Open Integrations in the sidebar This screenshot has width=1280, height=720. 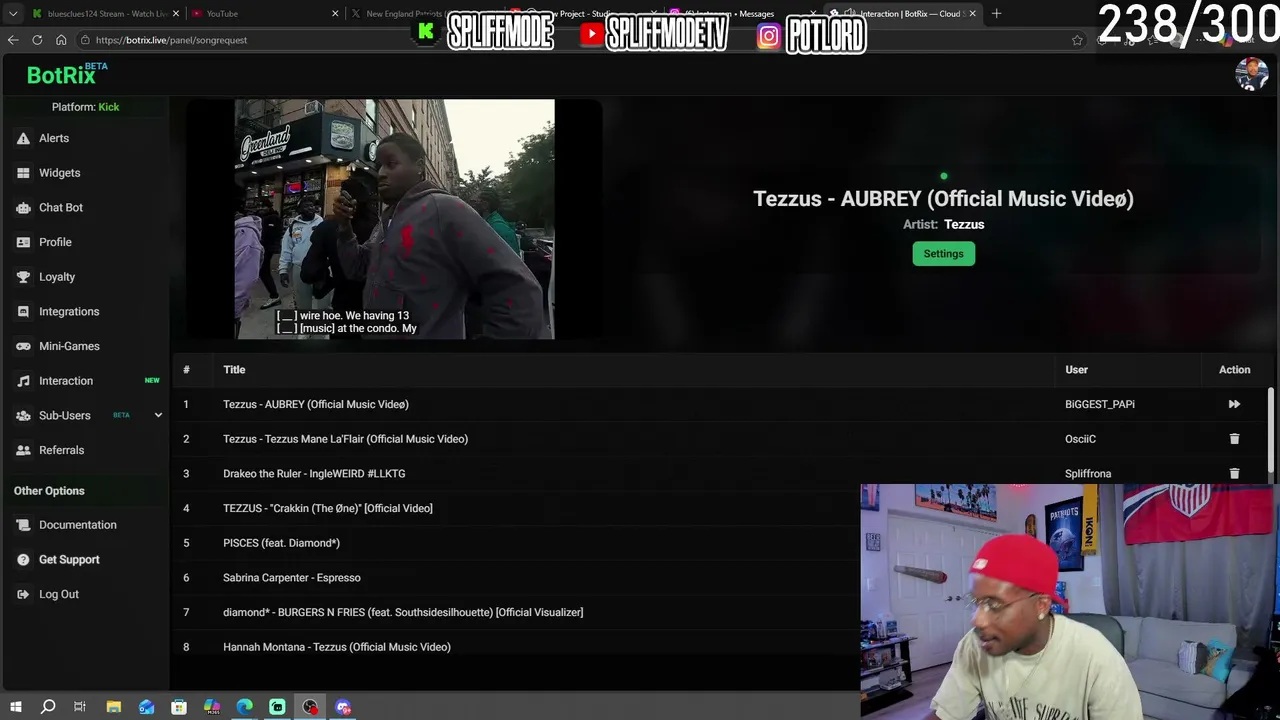(69, 311)
